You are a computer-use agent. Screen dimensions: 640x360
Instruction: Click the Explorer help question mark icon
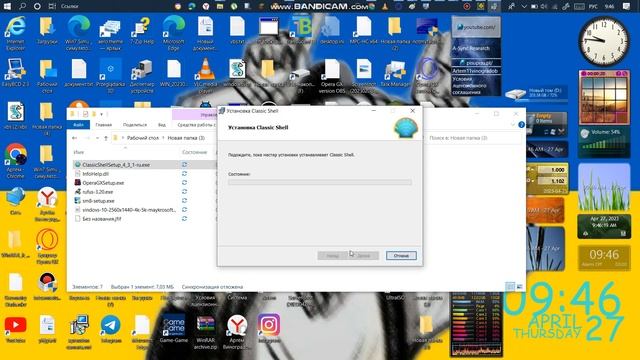pyautogui.click(x=521, y=124)
